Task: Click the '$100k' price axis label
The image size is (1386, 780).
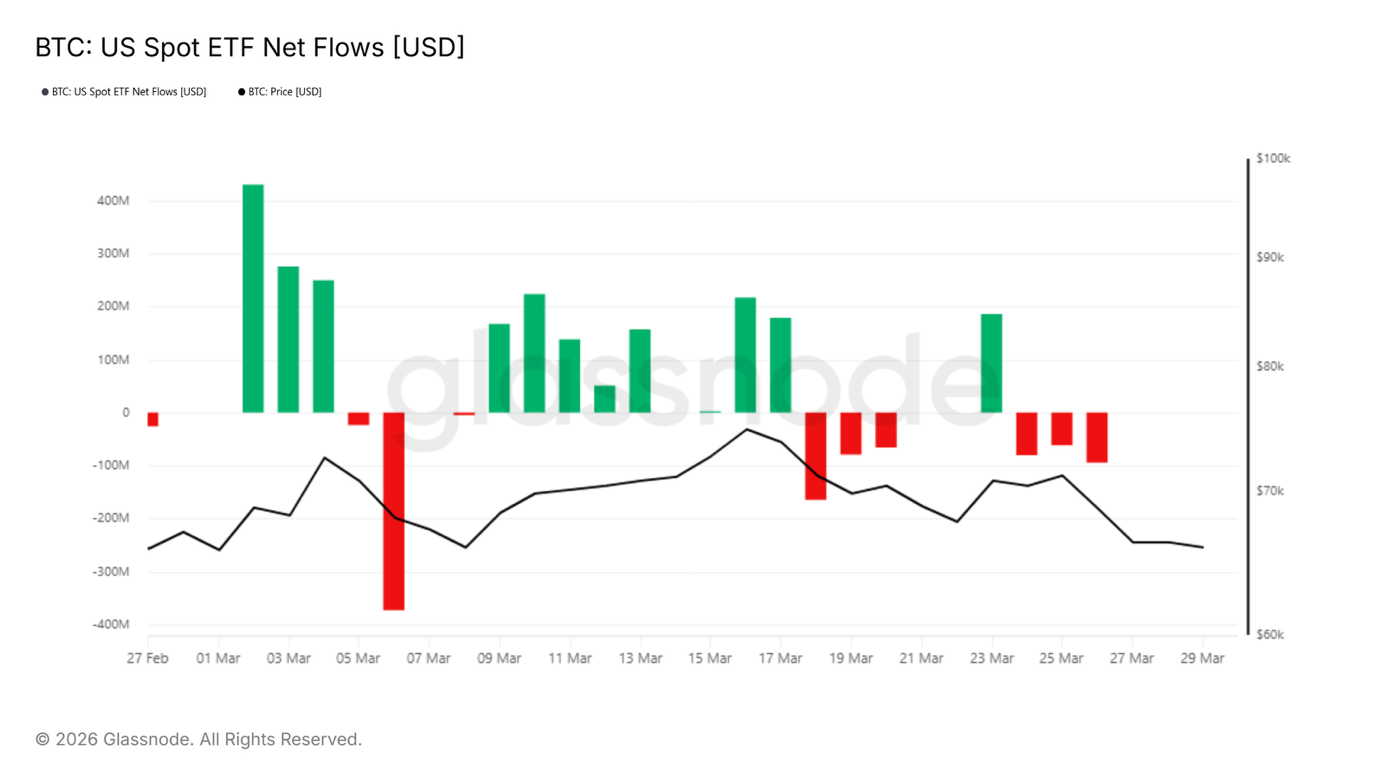Action: (x=1273, y=159)
